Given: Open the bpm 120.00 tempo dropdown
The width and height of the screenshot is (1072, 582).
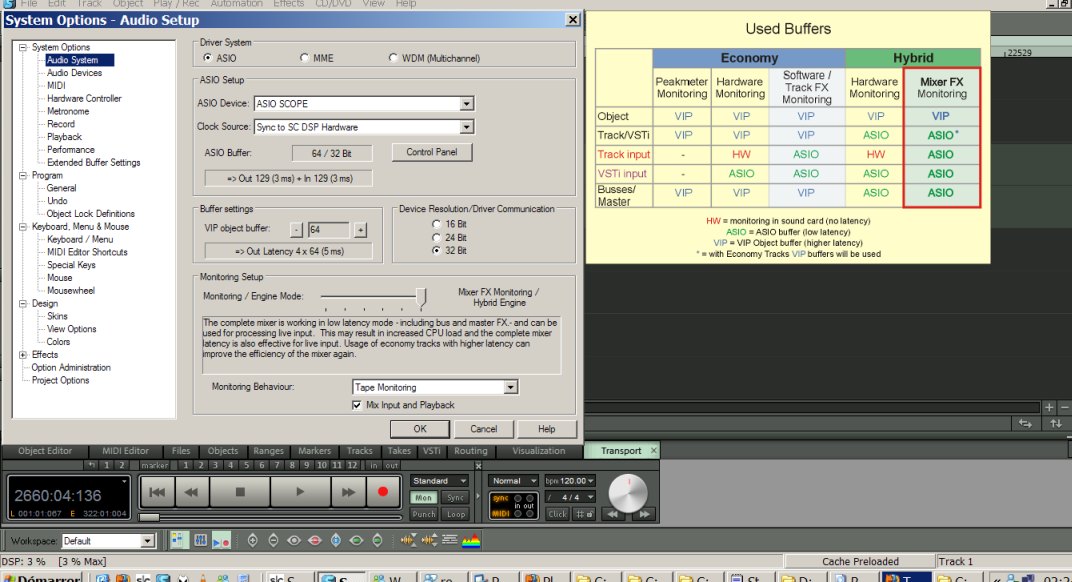Looking at the screenshot, I should tap(570, 481).
